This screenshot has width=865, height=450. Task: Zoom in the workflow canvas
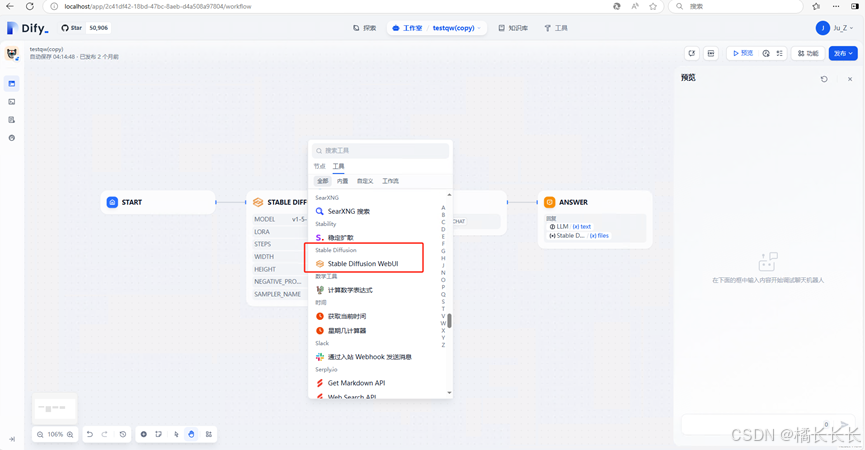(x=70, y=435)
